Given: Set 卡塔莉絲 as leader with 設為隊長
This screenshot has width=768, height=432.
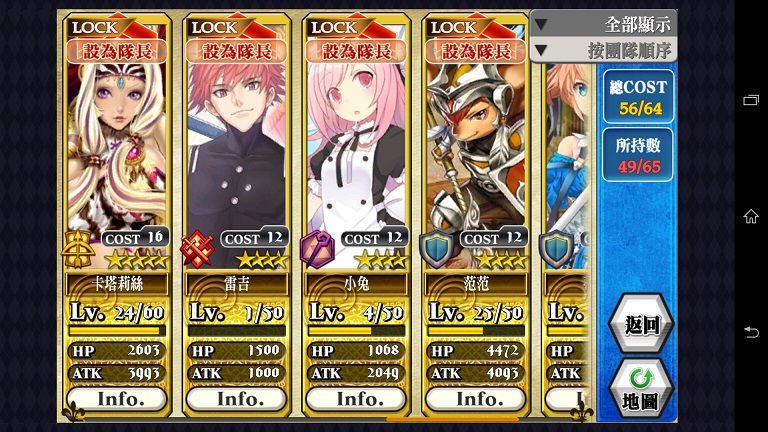Looking at the screenshot, I should pyautogui.click(x=117, y=51).
